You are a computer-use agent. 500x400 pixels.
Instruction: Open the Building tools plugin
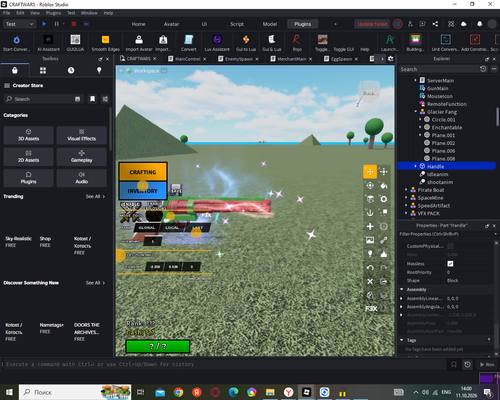(415, 43)
